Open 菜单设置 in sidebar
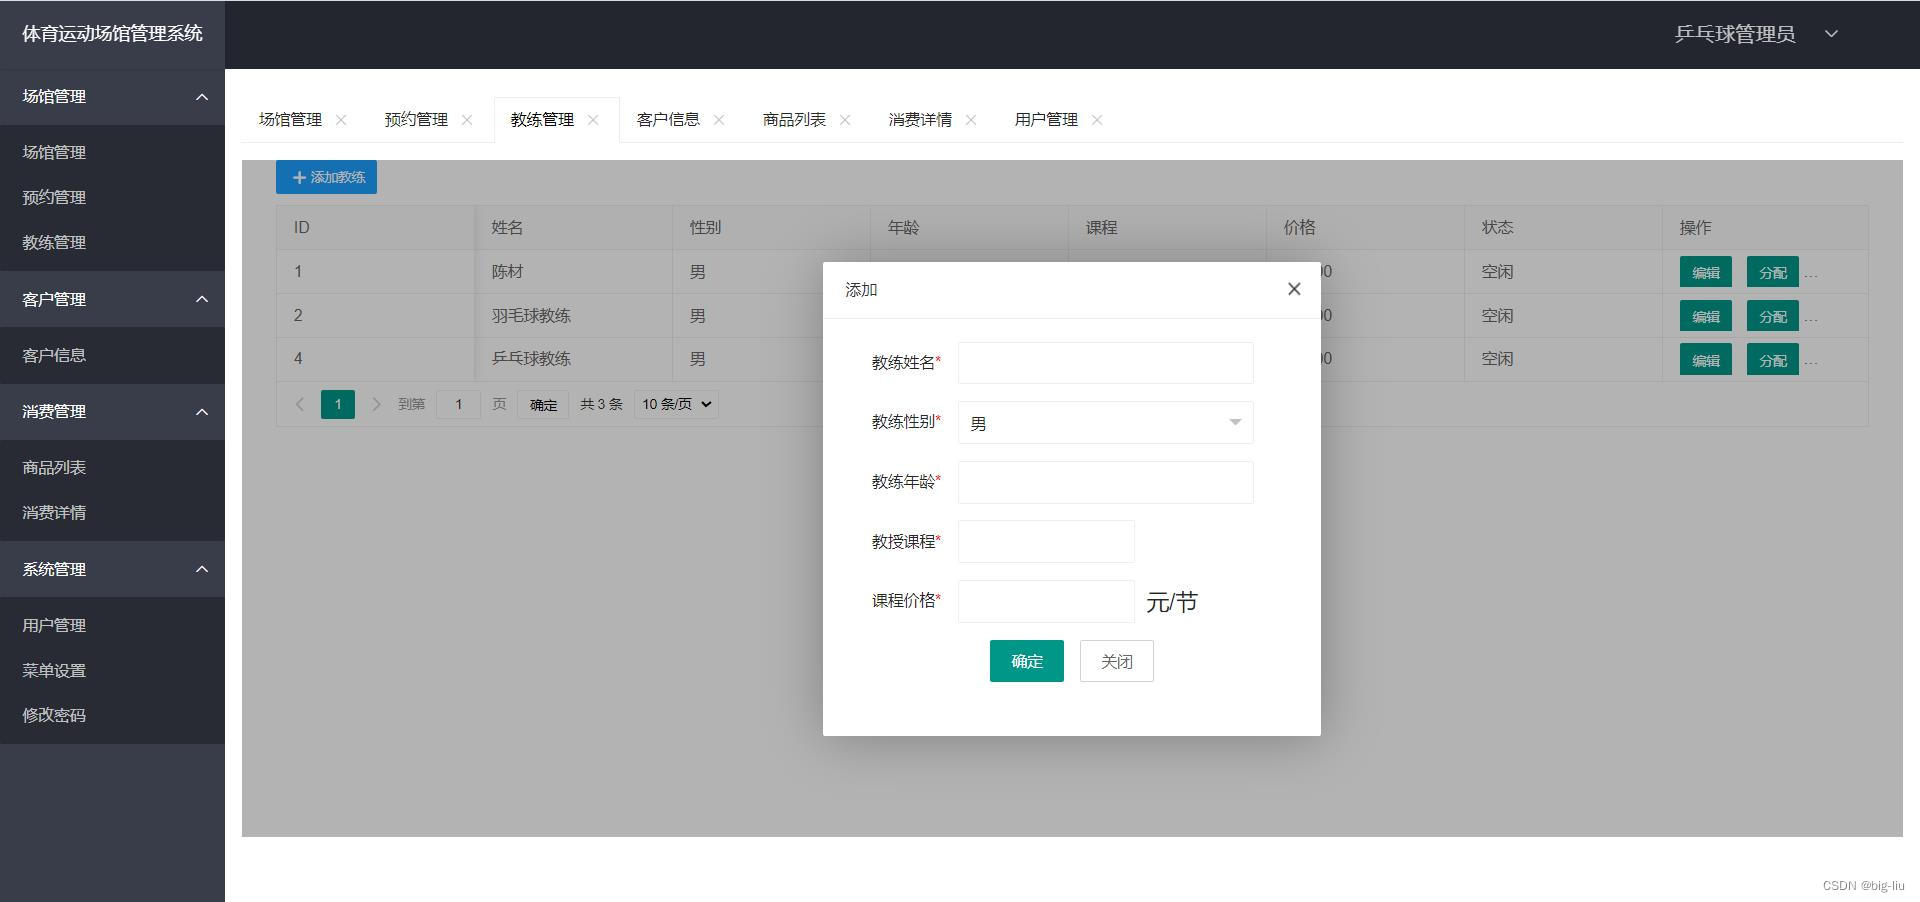This screenshot has width=1920, height=902. [112, 670]
